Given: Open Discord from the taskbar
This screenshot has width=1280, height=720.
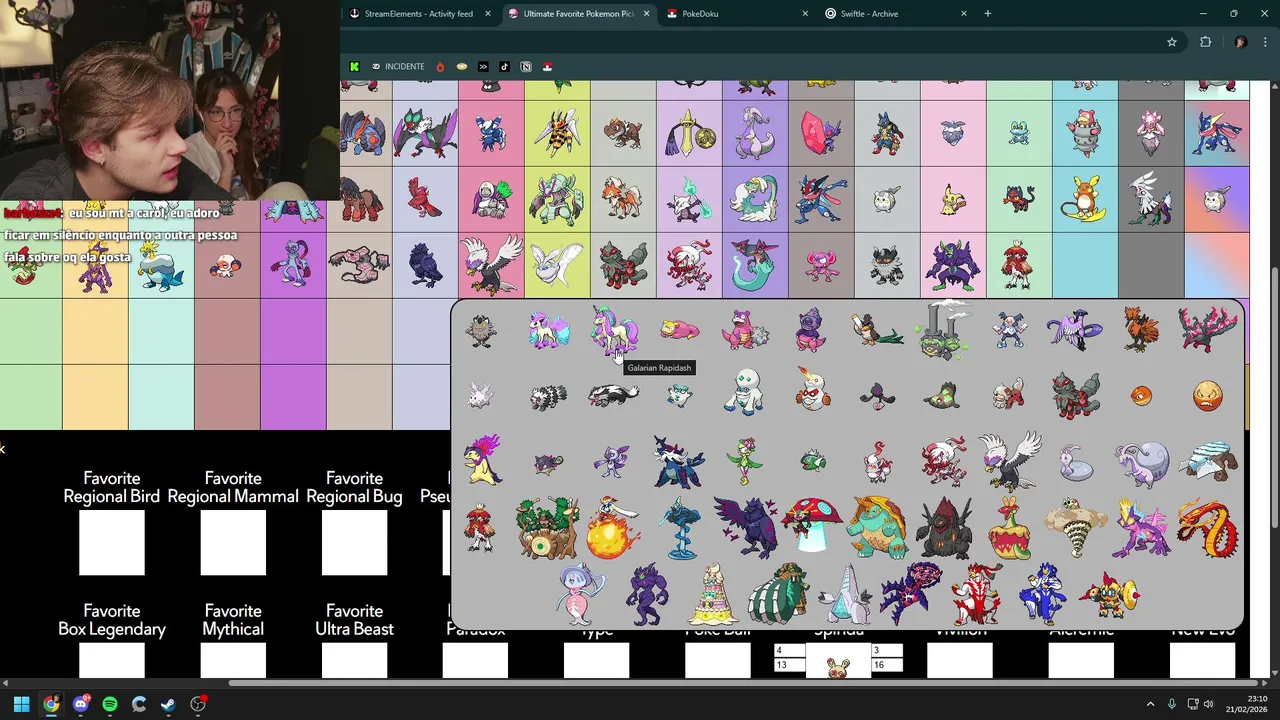Looking at the screenshot, I should point(81,704).
